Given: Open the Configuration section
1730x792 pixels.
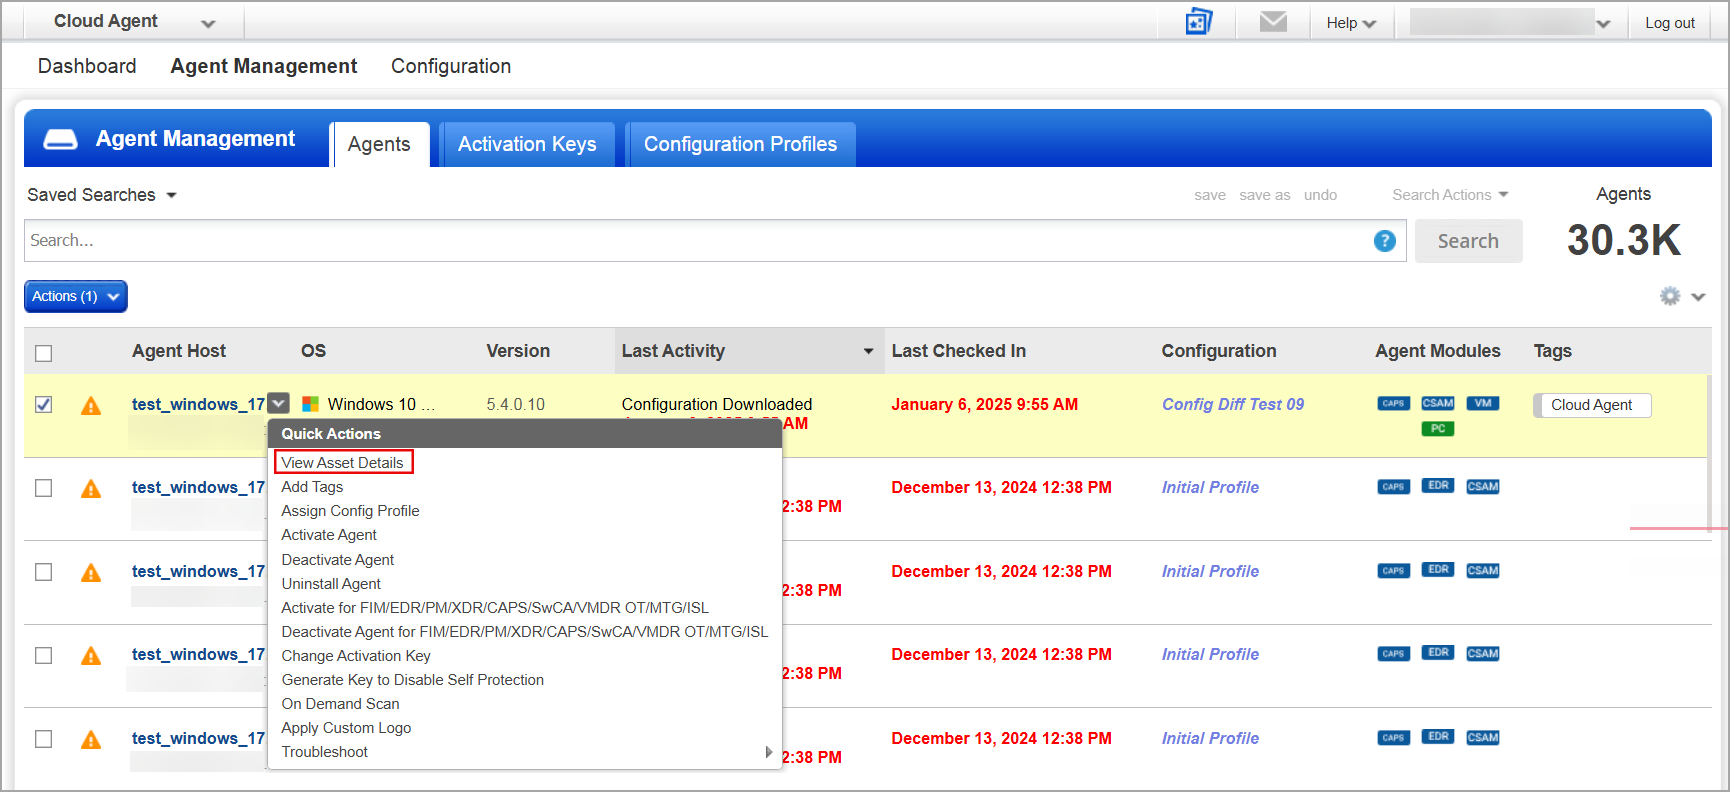Looking at the screenshot, I should click(451, 66).
